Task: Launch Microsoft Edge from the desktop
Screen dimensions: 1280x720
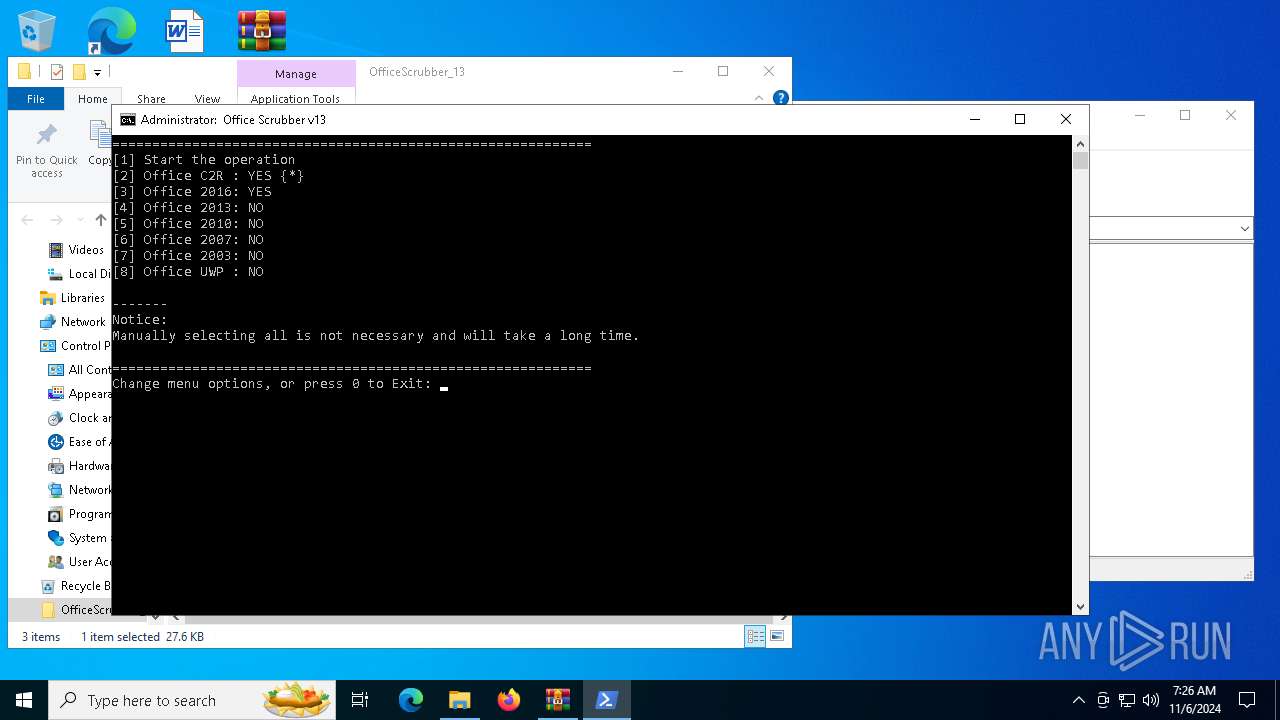Action: pyautogui.click(x=111, y=30)
